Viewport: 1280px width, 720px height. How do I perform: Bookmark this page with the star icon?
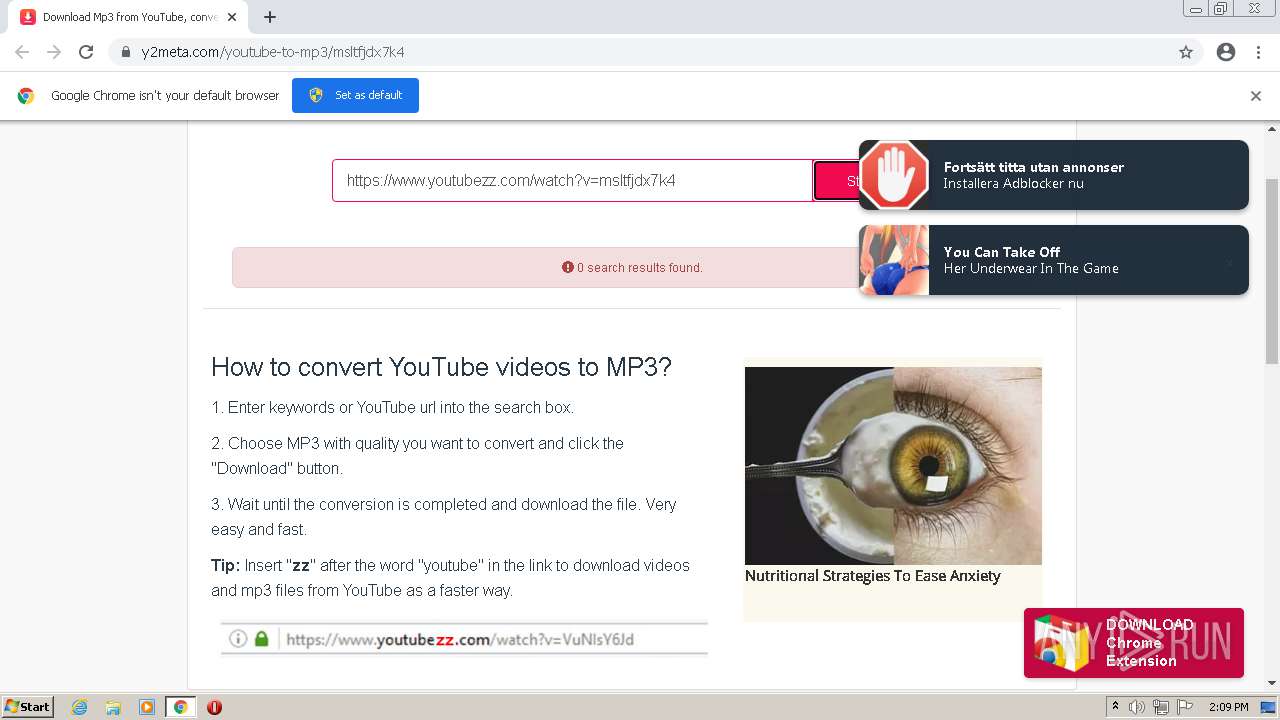pos(1186,52)
